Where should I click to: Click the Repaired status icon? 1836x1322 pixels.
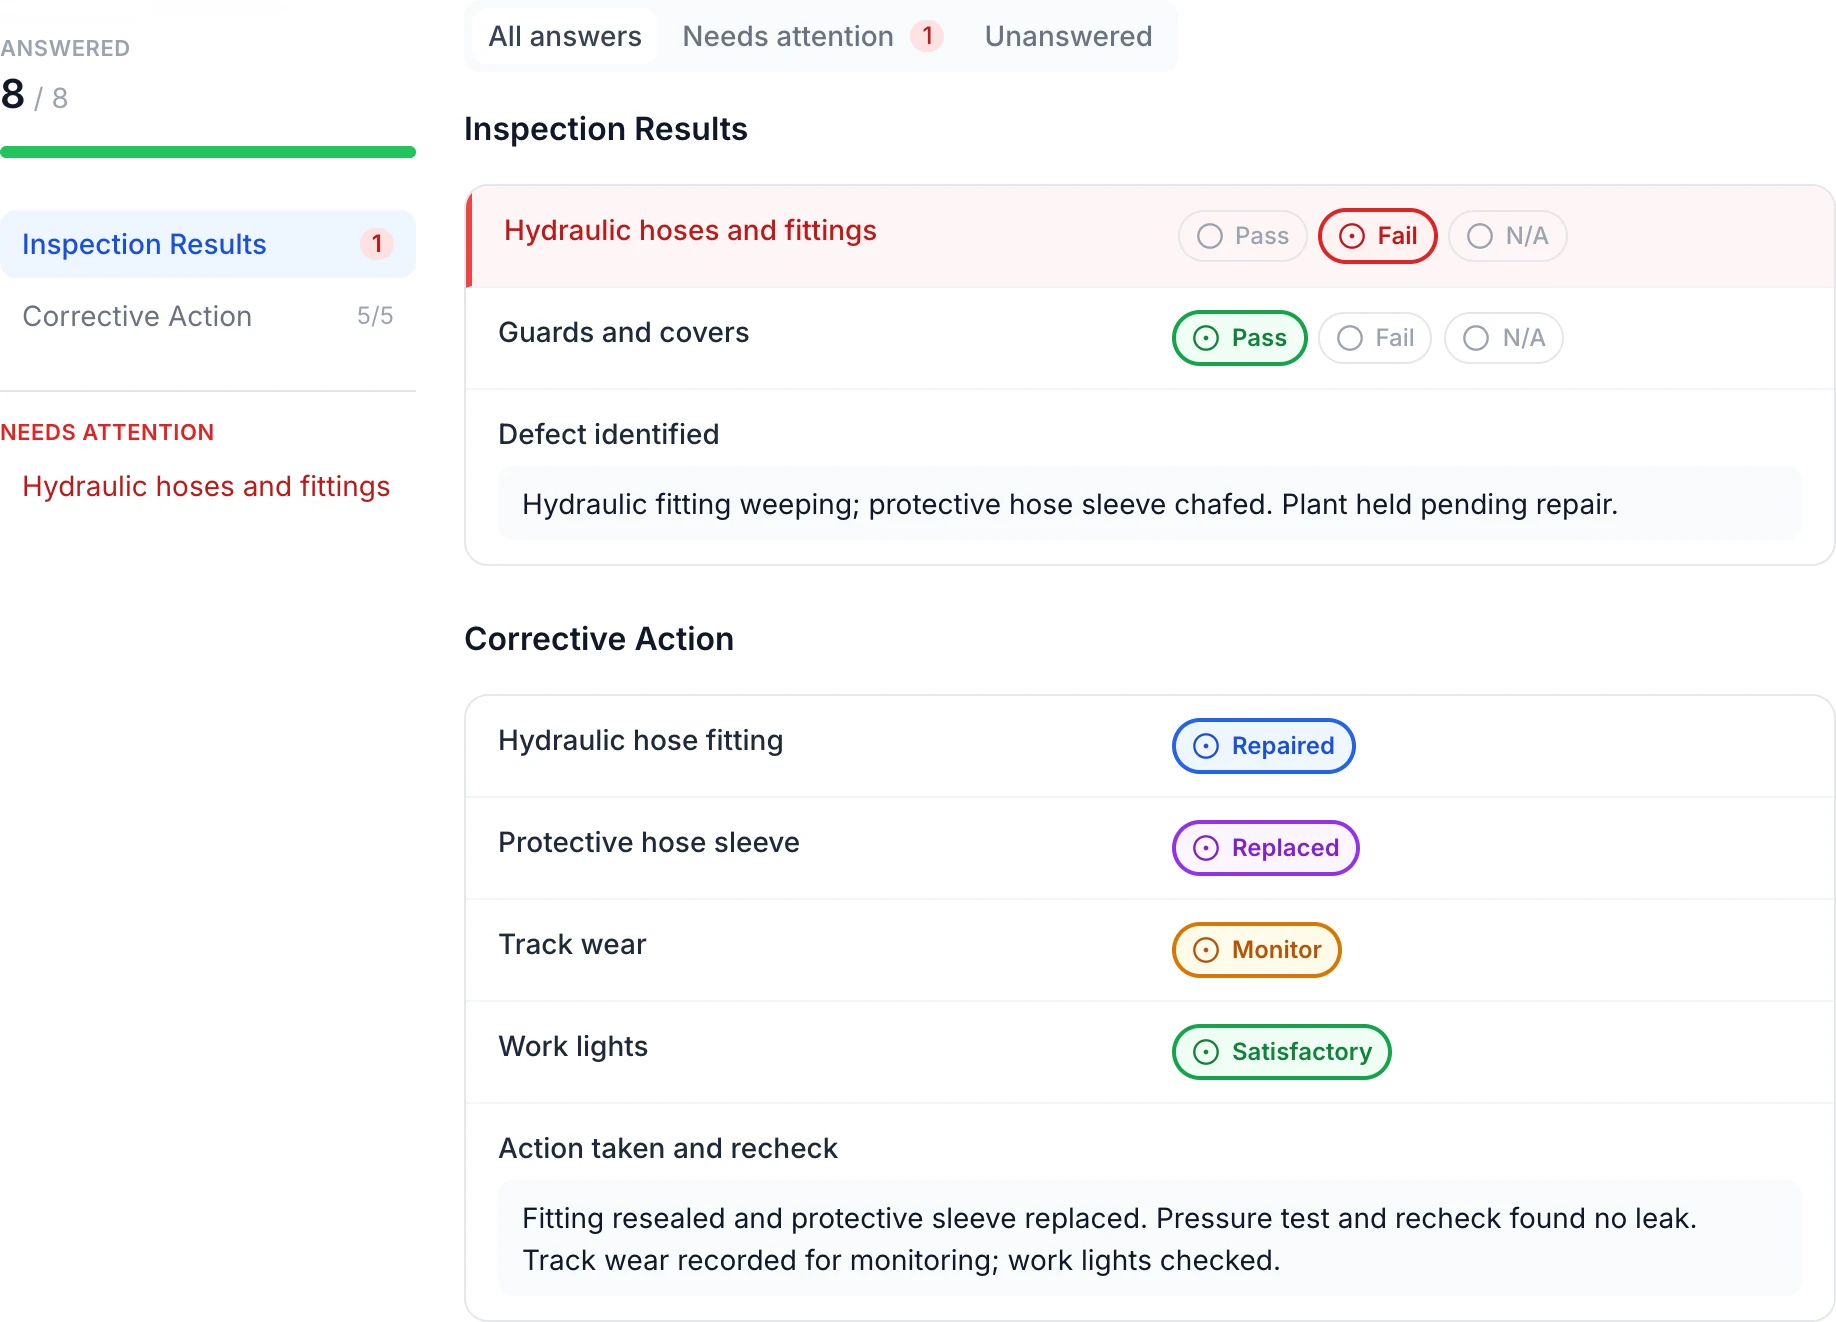click(1206, 746)
